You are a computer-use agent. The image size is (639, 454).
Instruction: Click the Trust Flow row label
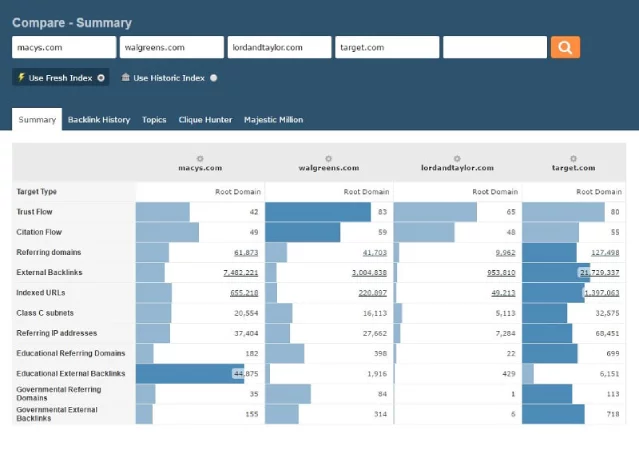[x=34, y=212]
